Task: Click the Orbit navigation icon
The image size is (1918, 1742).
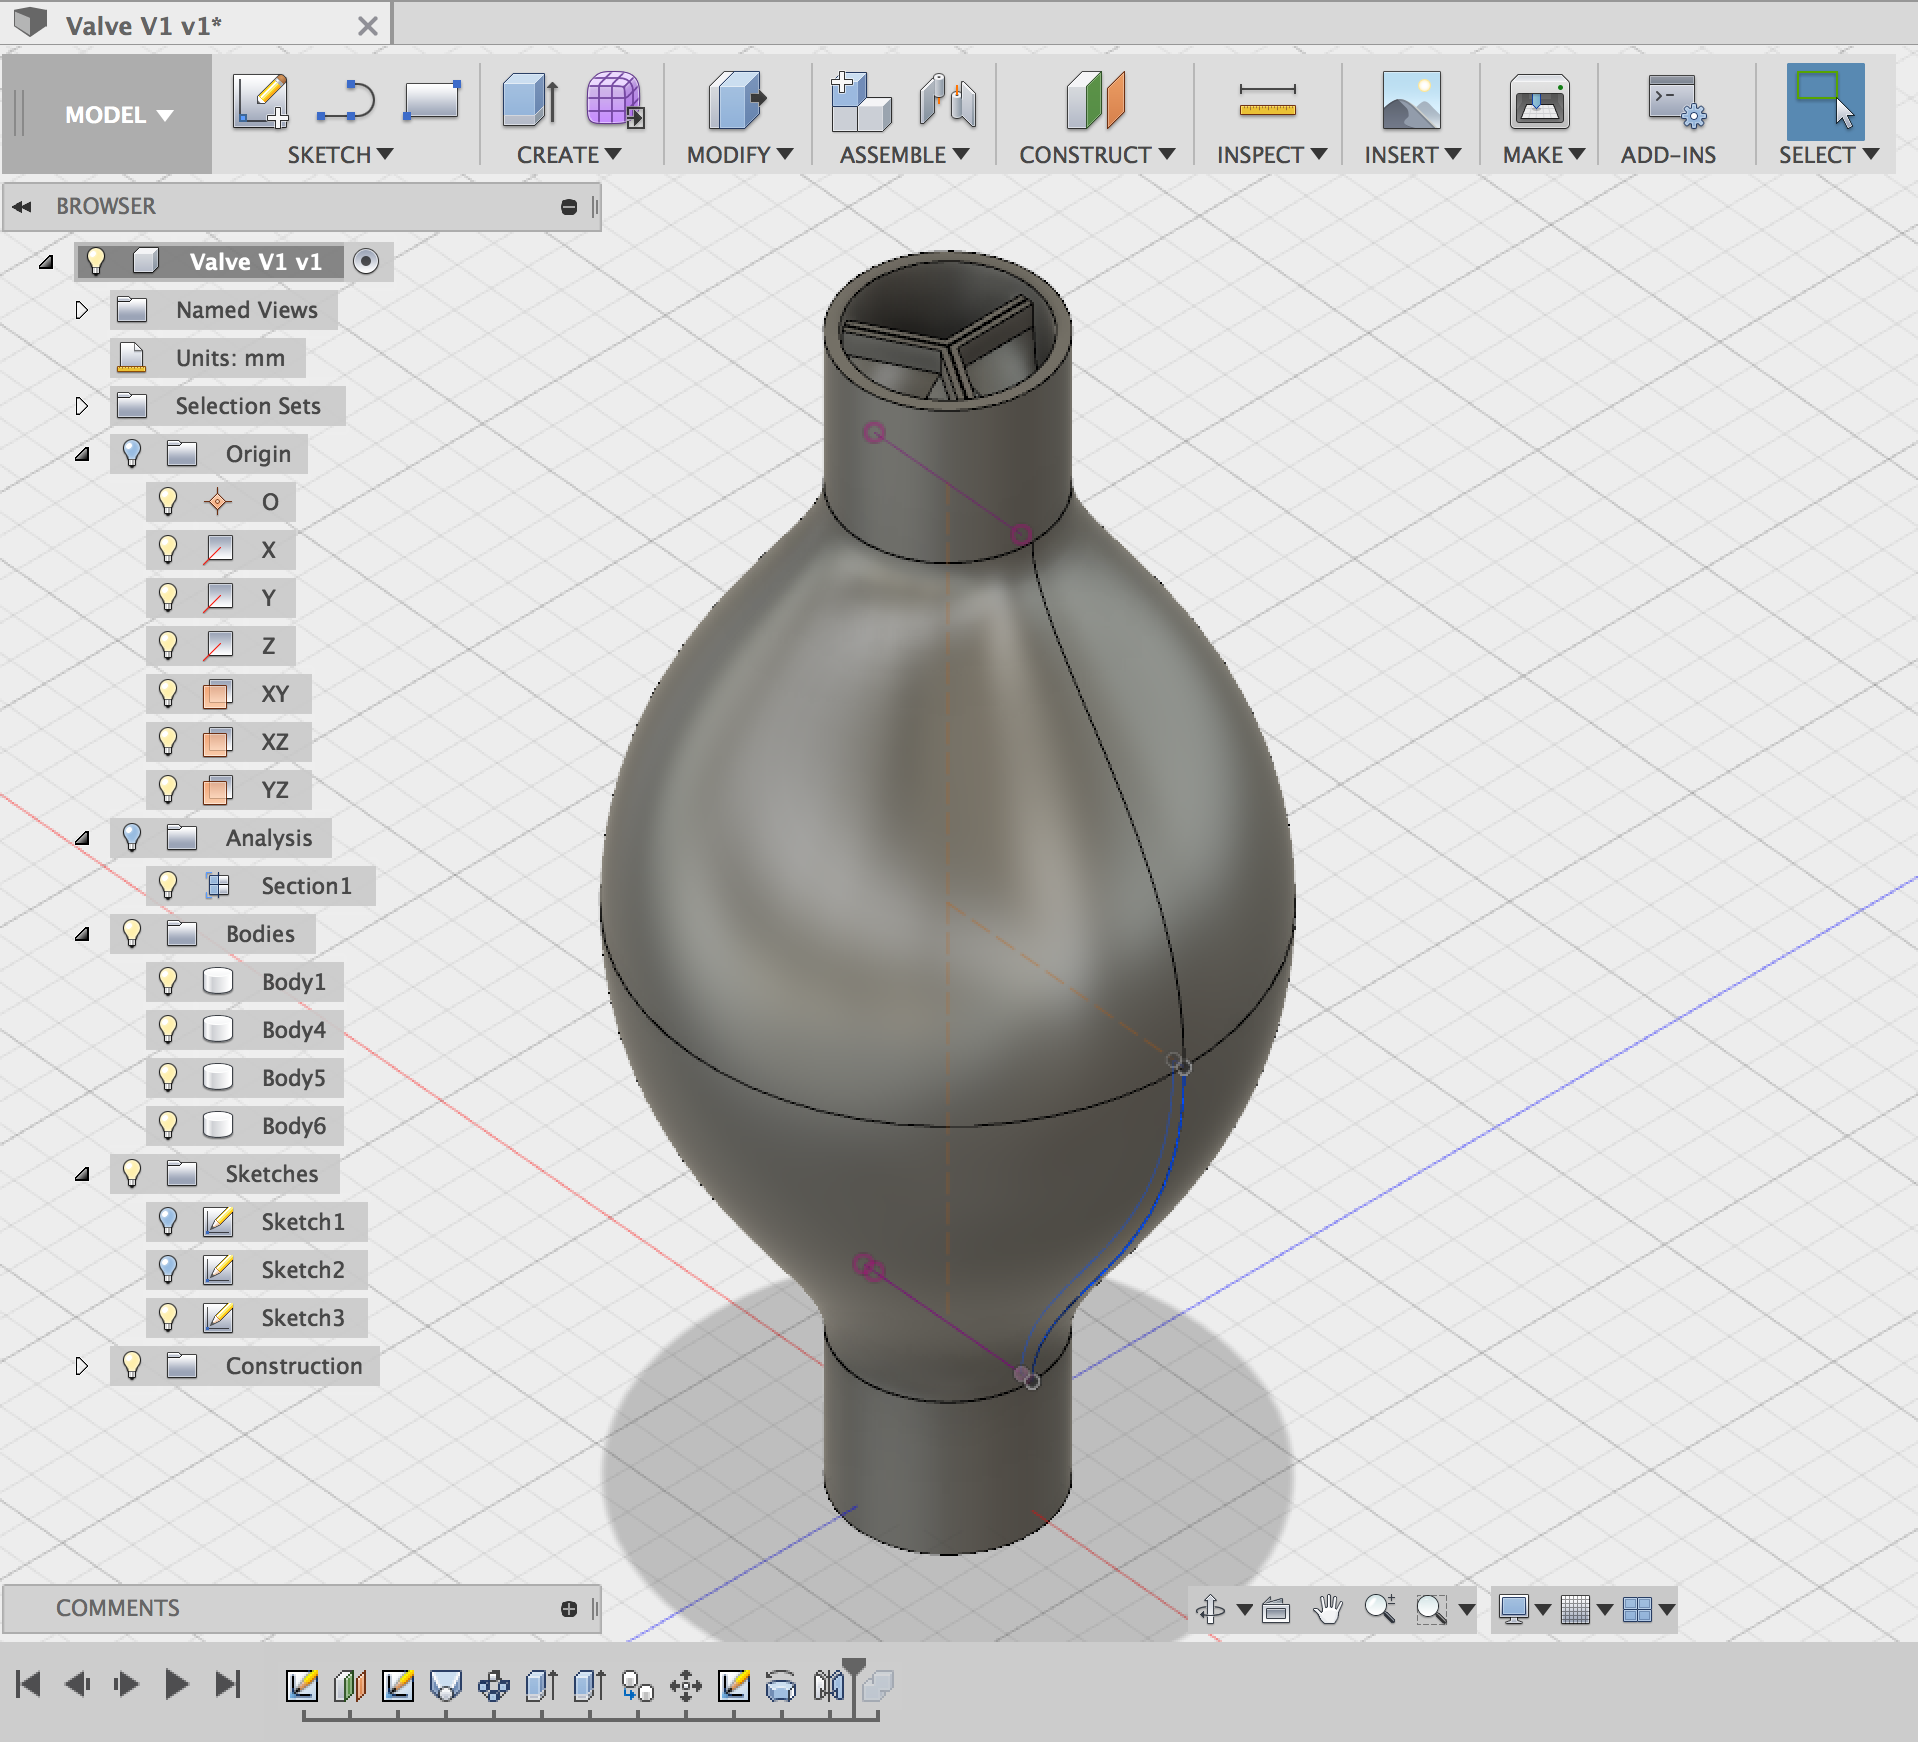Action: (1210, 1609)
